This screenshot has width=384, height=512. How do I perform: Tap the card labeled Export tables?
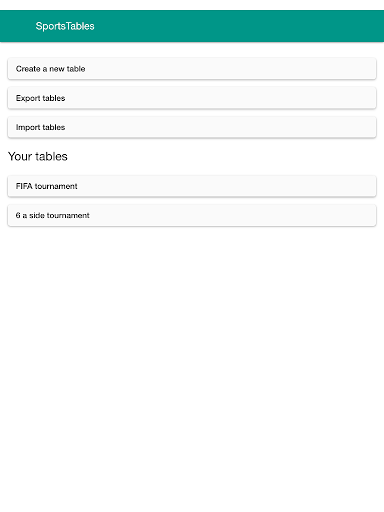point(192,98)
